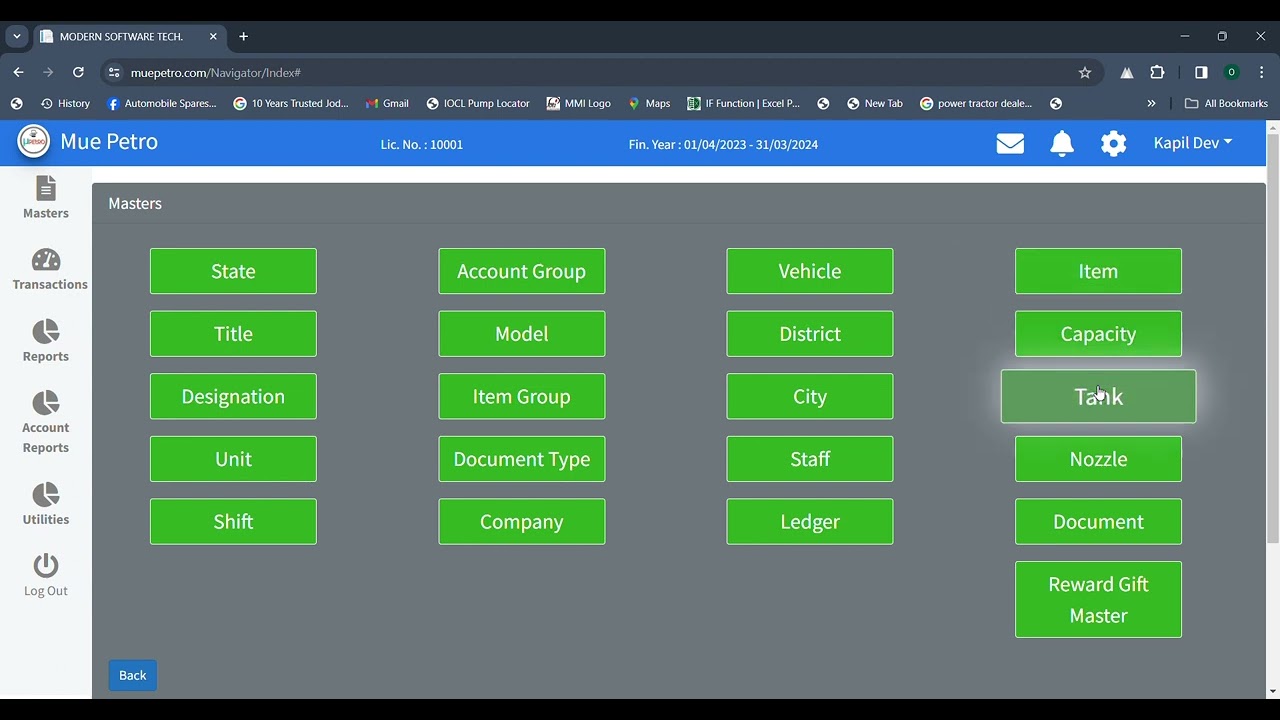Open the Reward Gift Master
Screen dimensions: 1280x720
pos(1098,600)
